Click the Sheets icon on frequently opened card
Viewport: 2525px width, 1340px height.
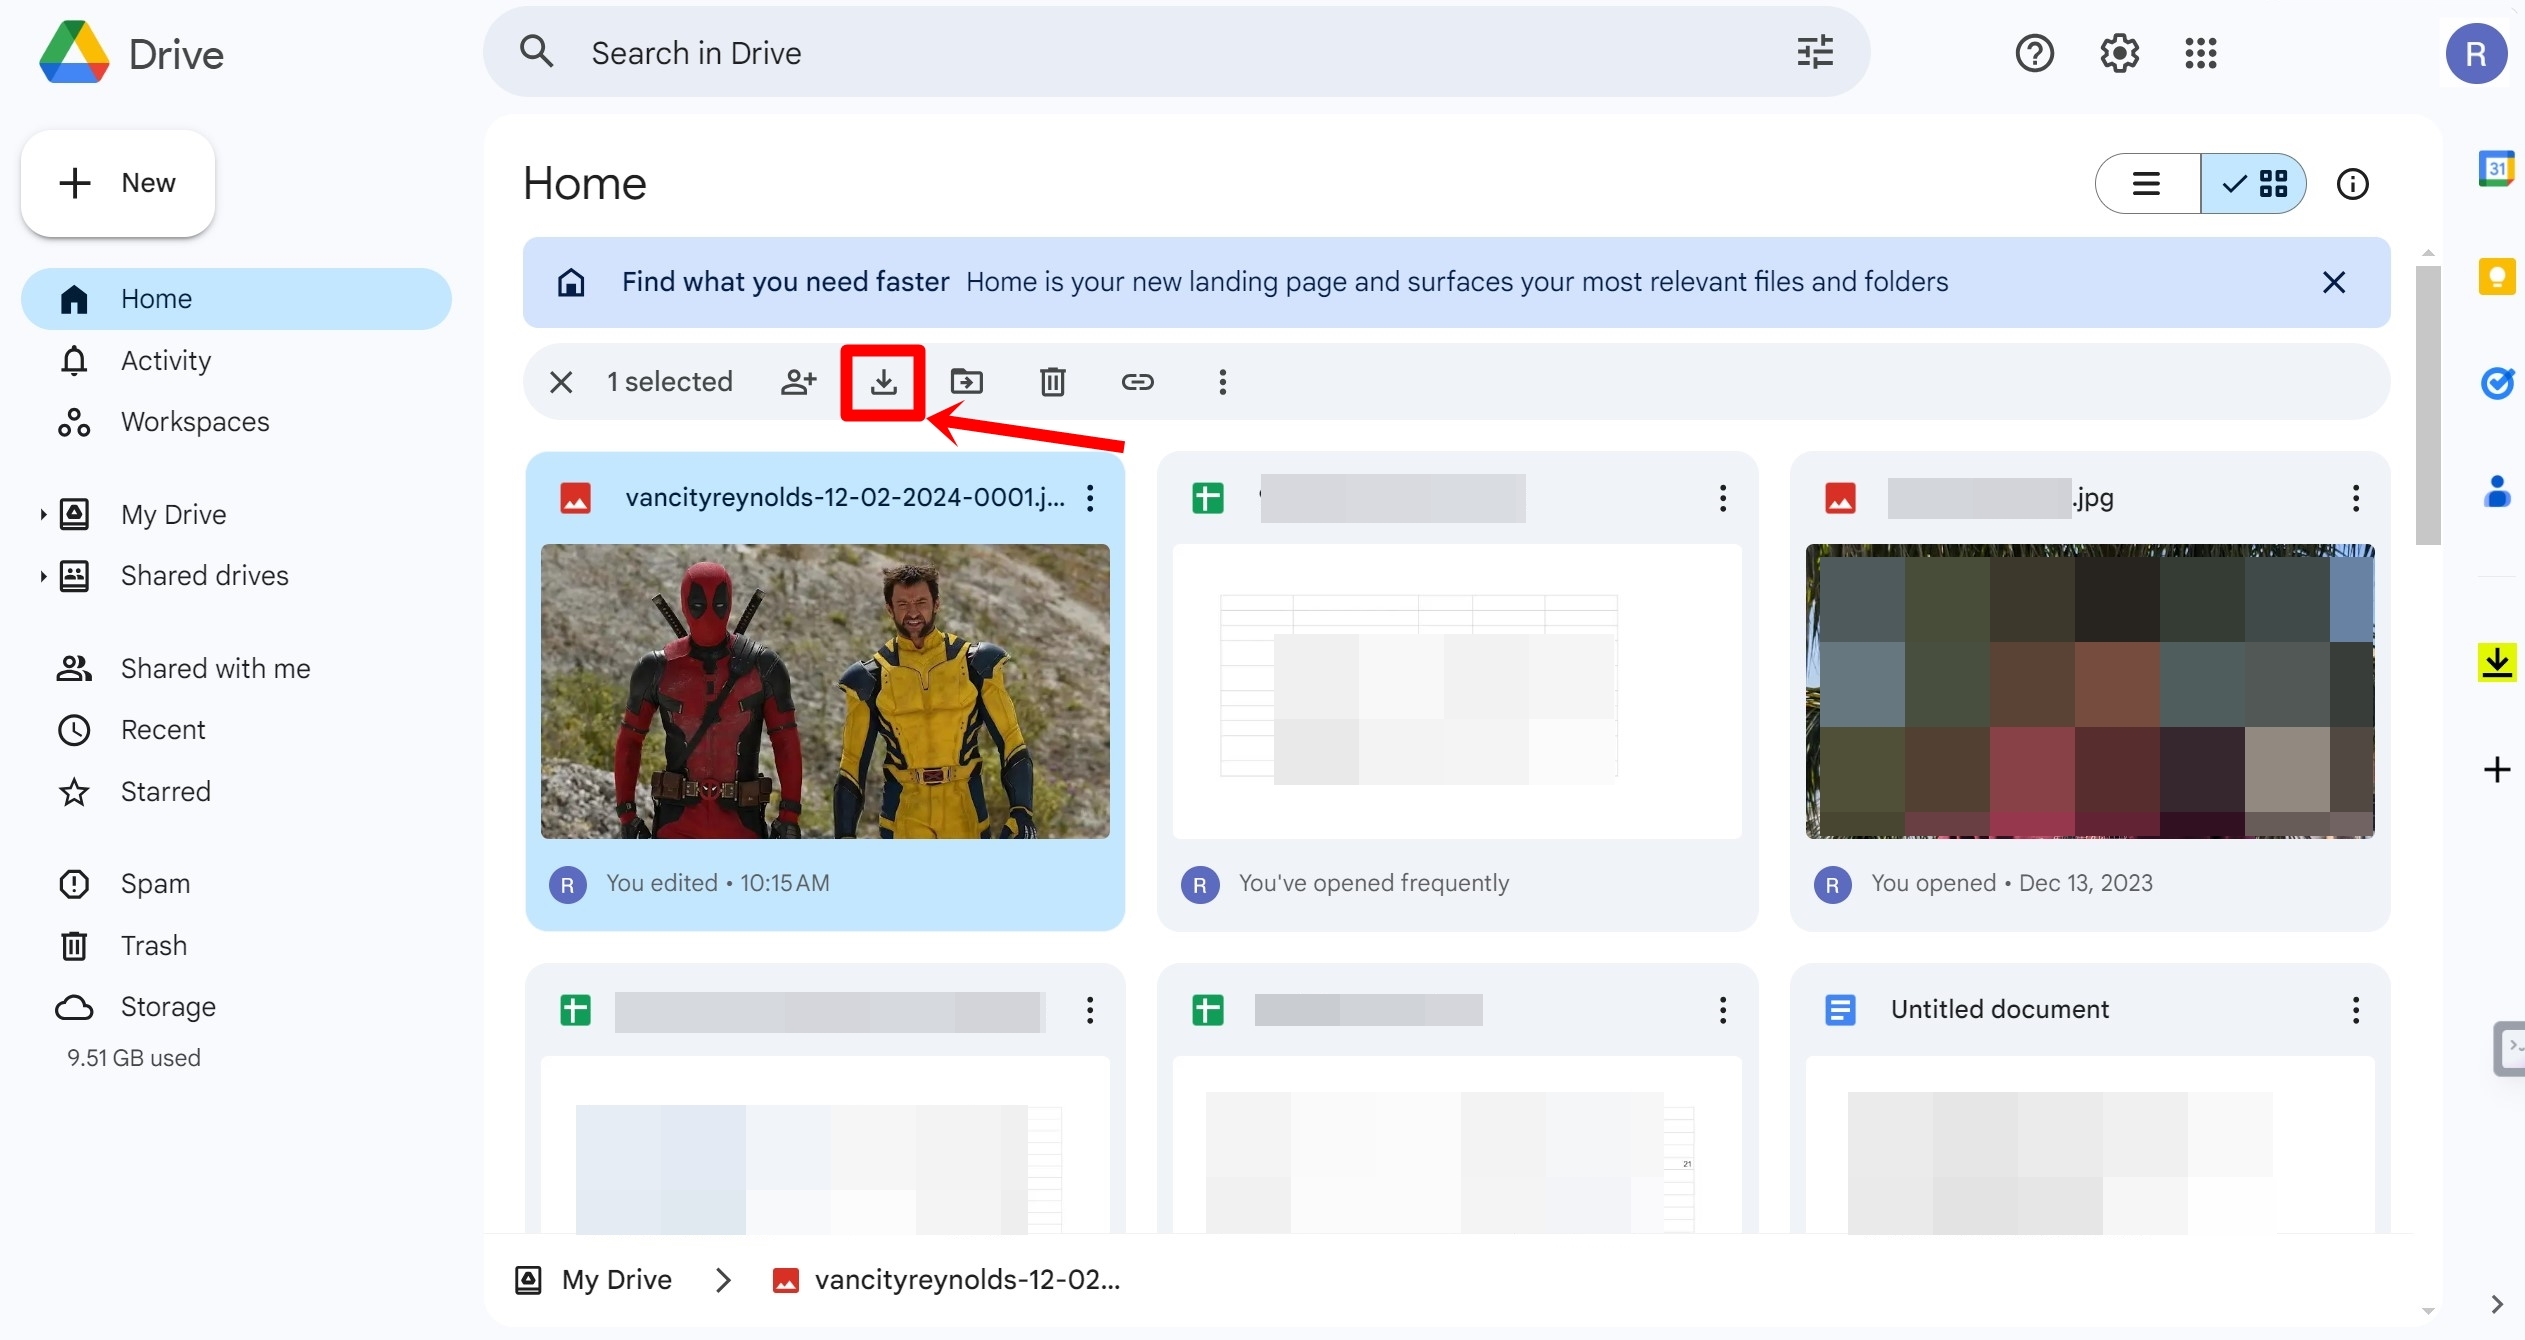[x=1207, y=498]
